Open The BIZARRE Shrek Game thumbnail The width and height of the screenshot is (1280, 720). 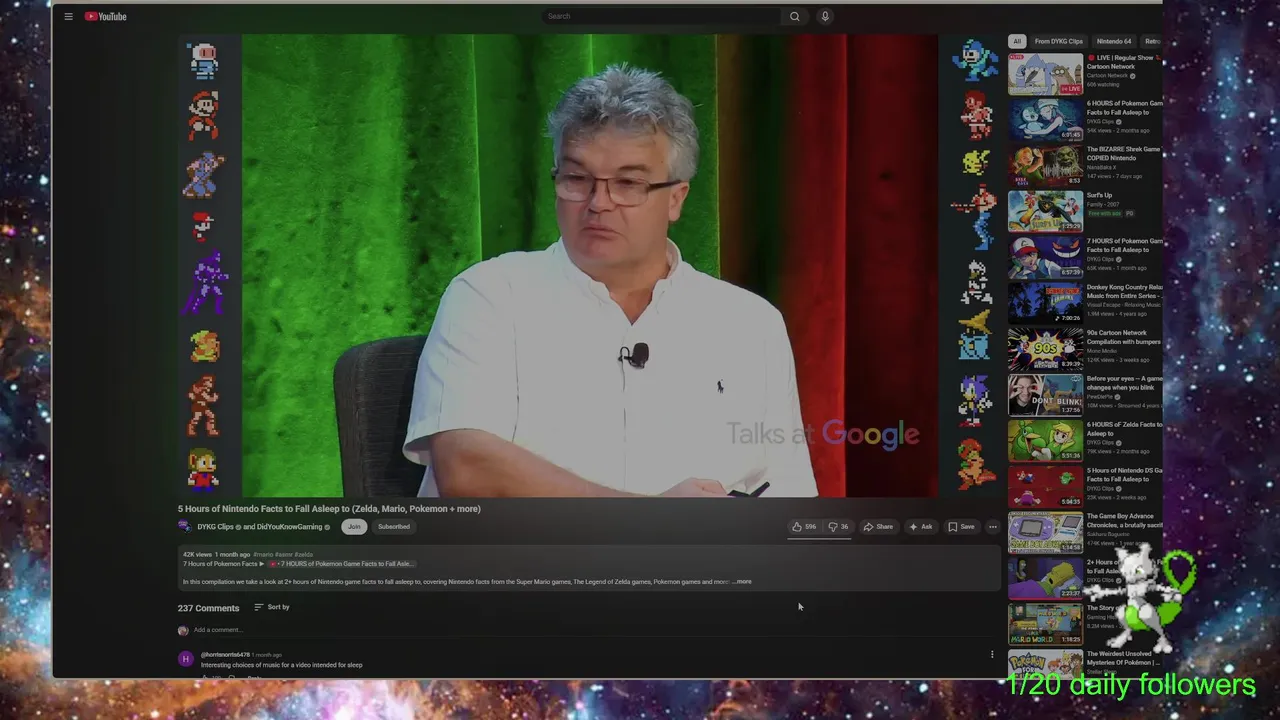click(1045, 167)
